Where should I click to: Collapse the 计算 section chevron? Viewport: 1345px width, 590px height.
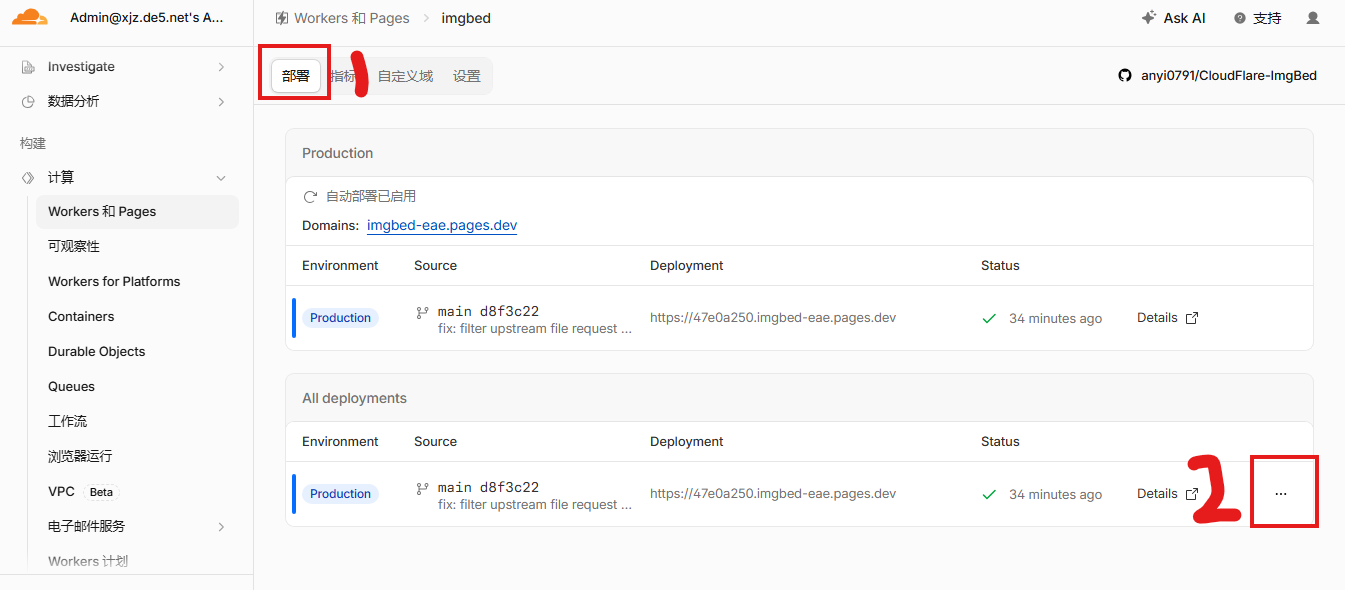coord(221,178)
